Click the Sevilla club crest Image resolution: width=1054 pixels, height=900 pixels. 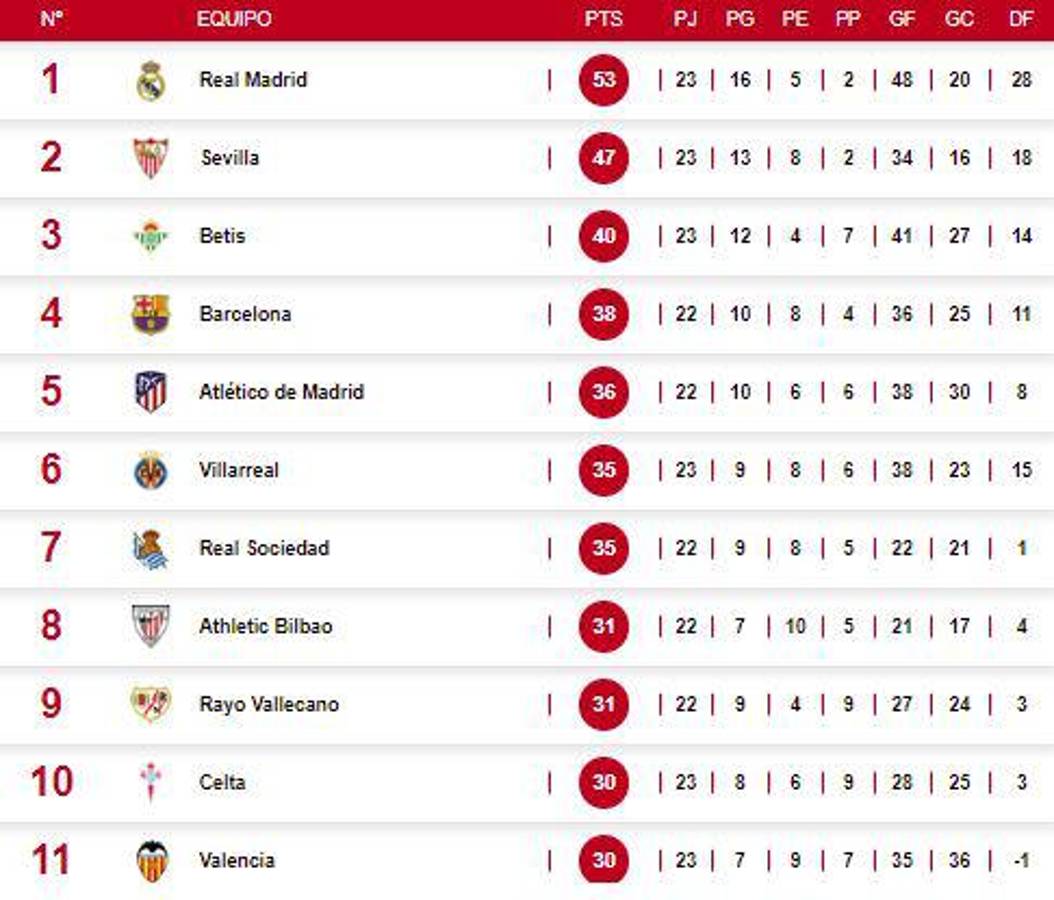[151, 158]
